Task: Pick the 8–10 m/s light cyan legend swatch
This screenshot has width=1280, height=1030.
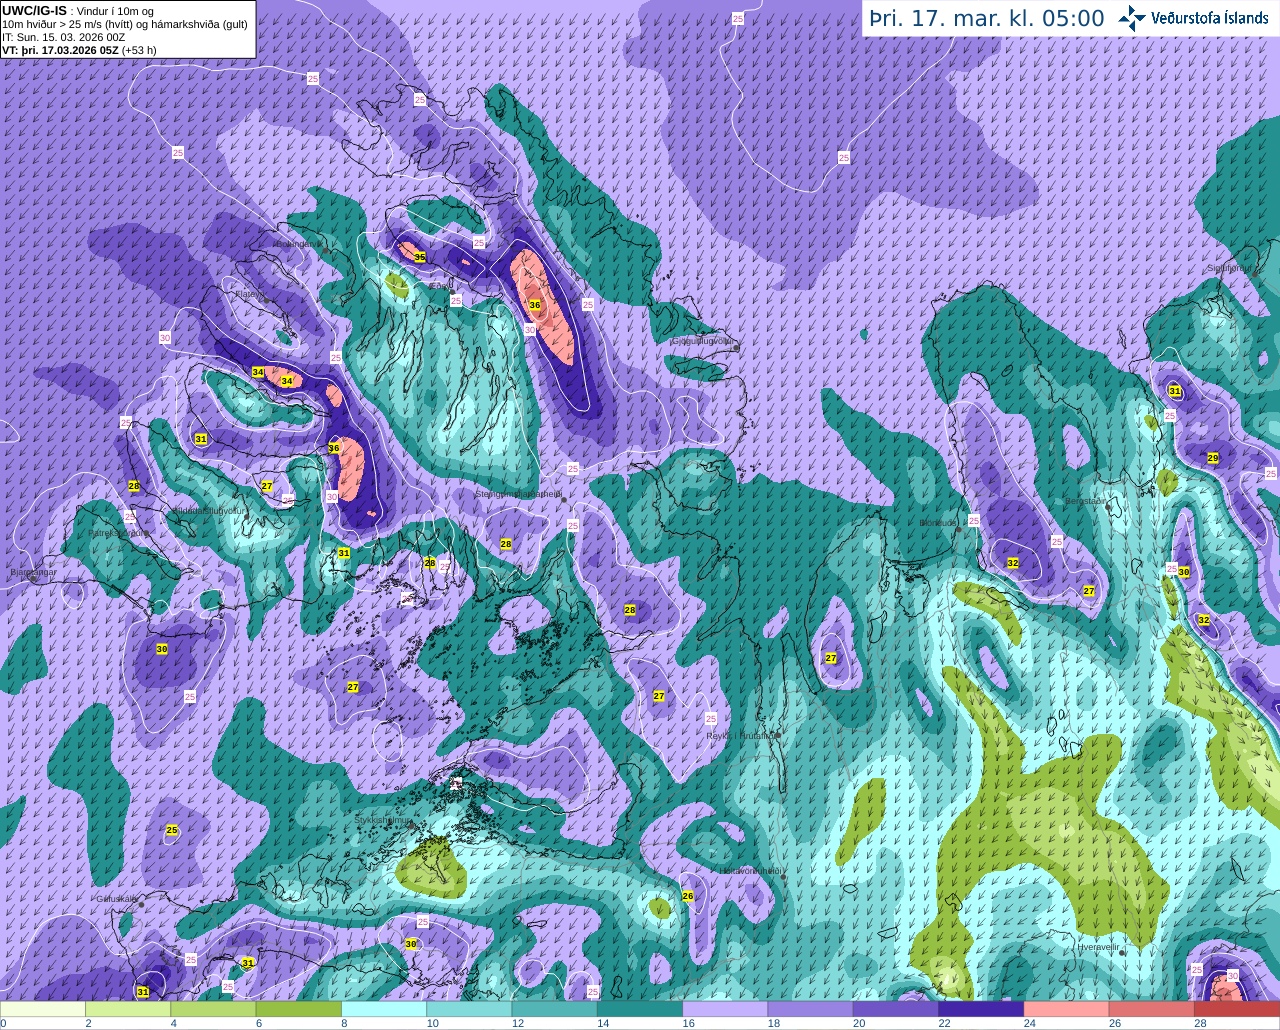Action: 384,1009
